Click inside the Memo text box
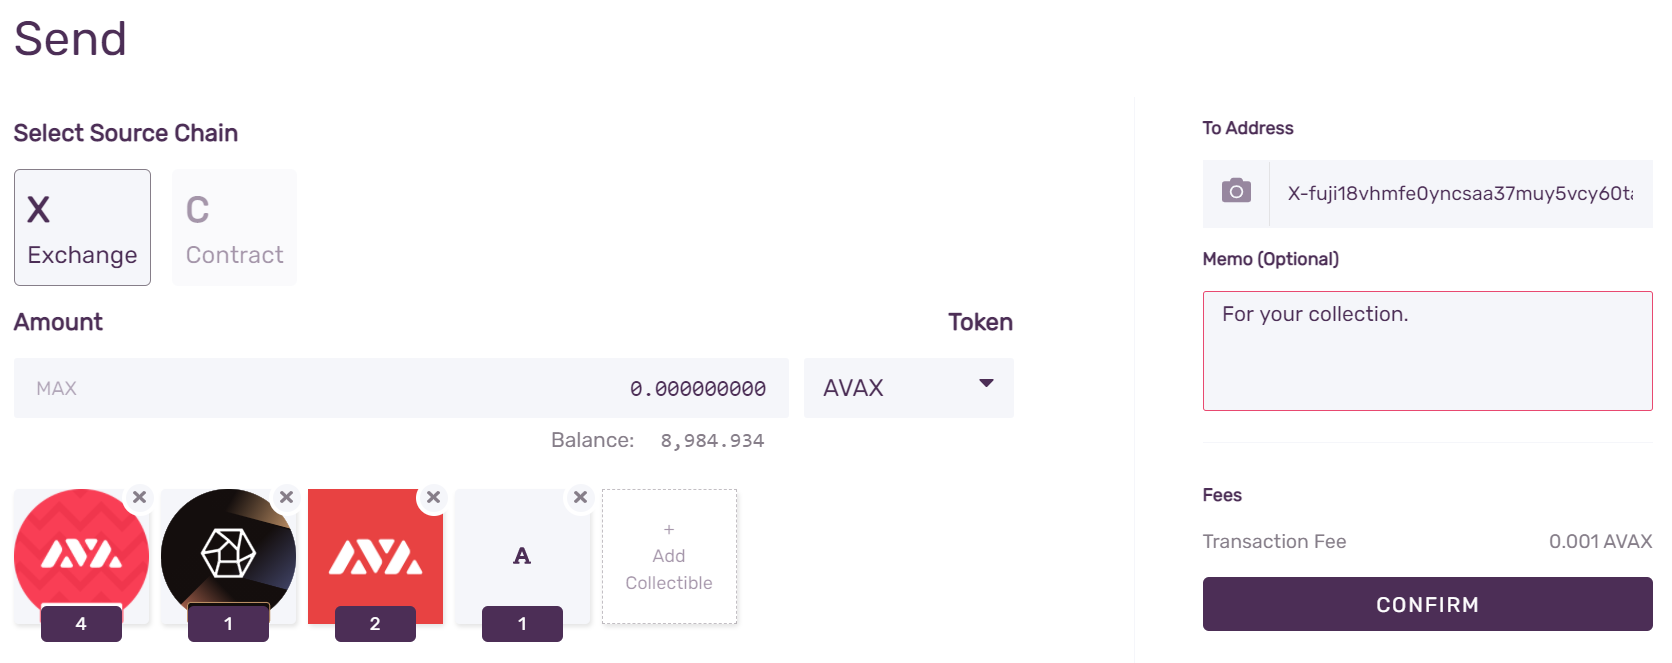This screenshot has height=663, width=1672. click(1427, 351)
